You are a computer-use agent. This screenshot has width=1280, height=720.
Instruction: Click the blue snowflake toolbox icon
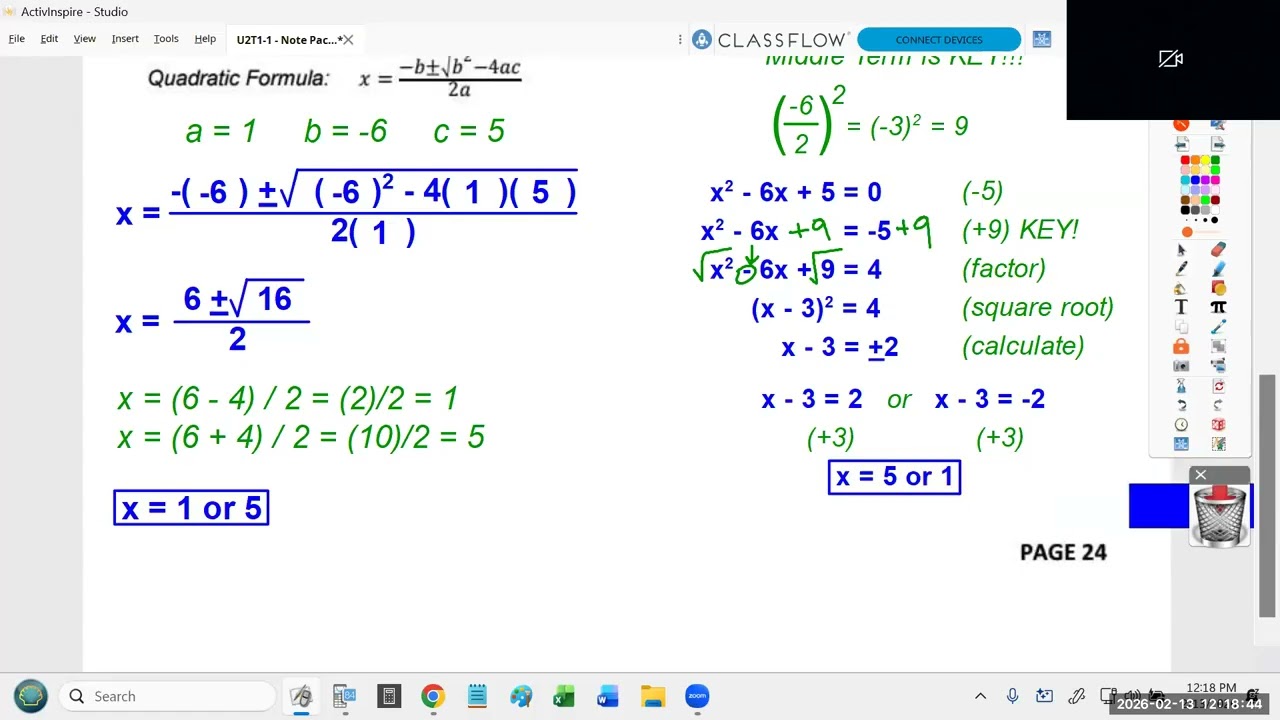tap(1181, 443)
